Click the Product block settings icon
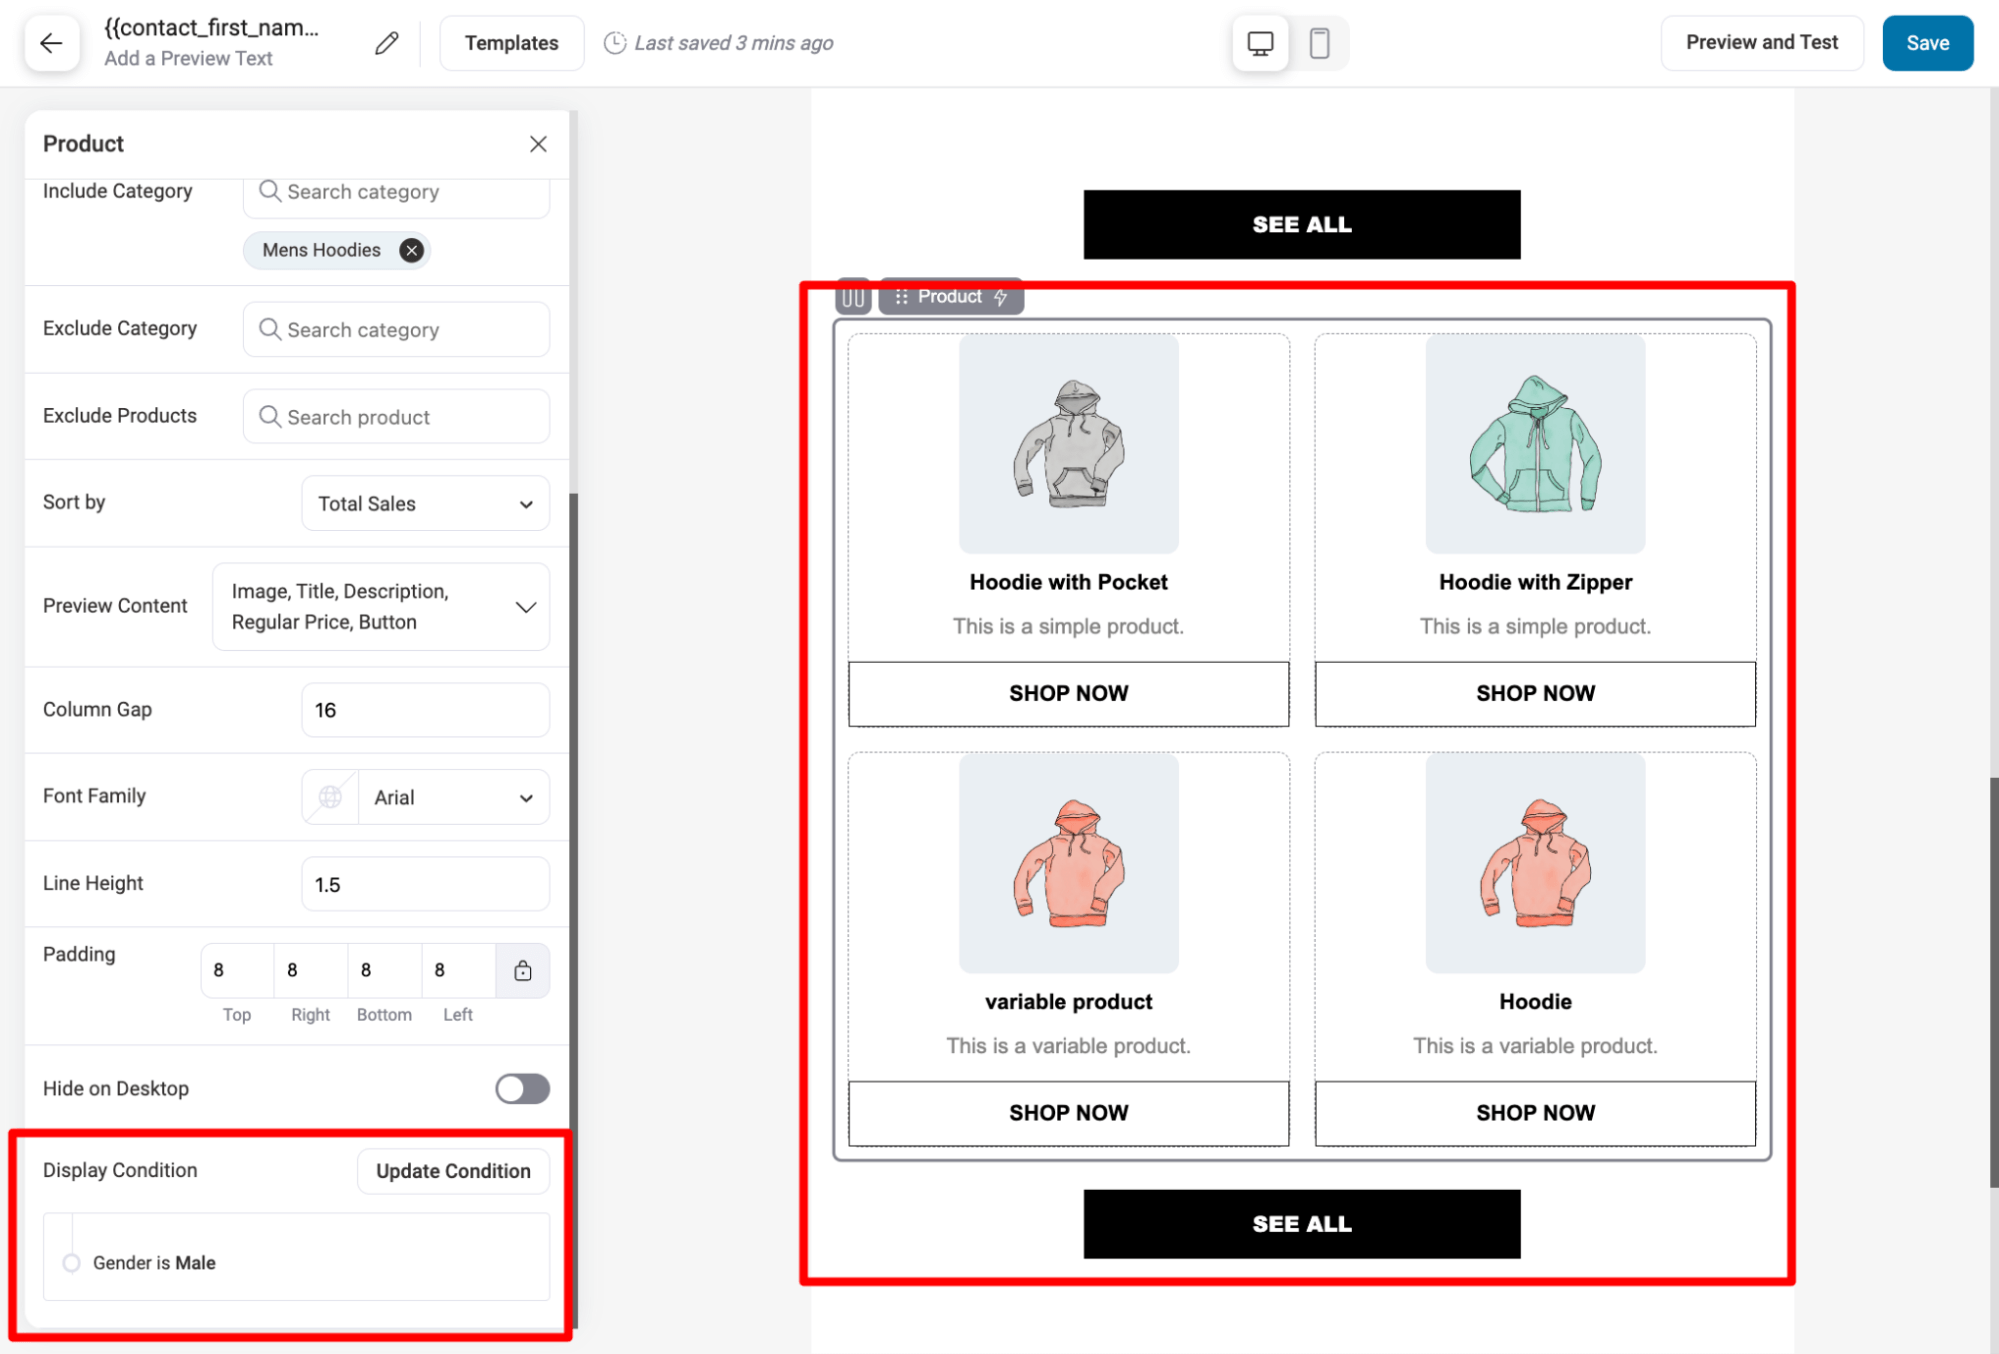 click(x=1002, y=296)
